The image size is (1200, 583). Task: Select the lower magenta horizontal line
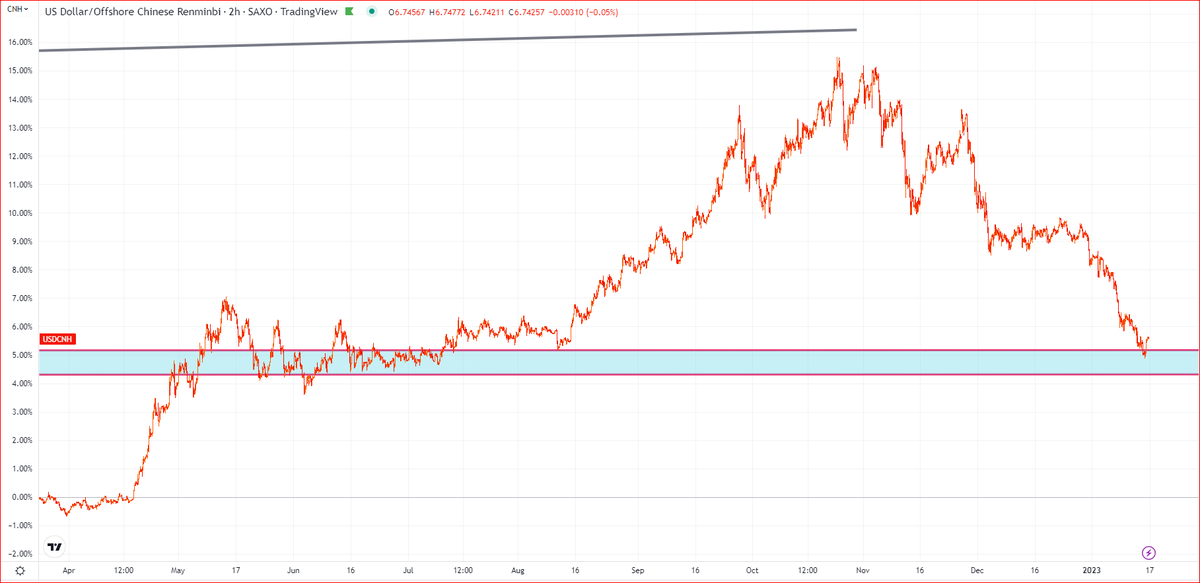[619, 374]
